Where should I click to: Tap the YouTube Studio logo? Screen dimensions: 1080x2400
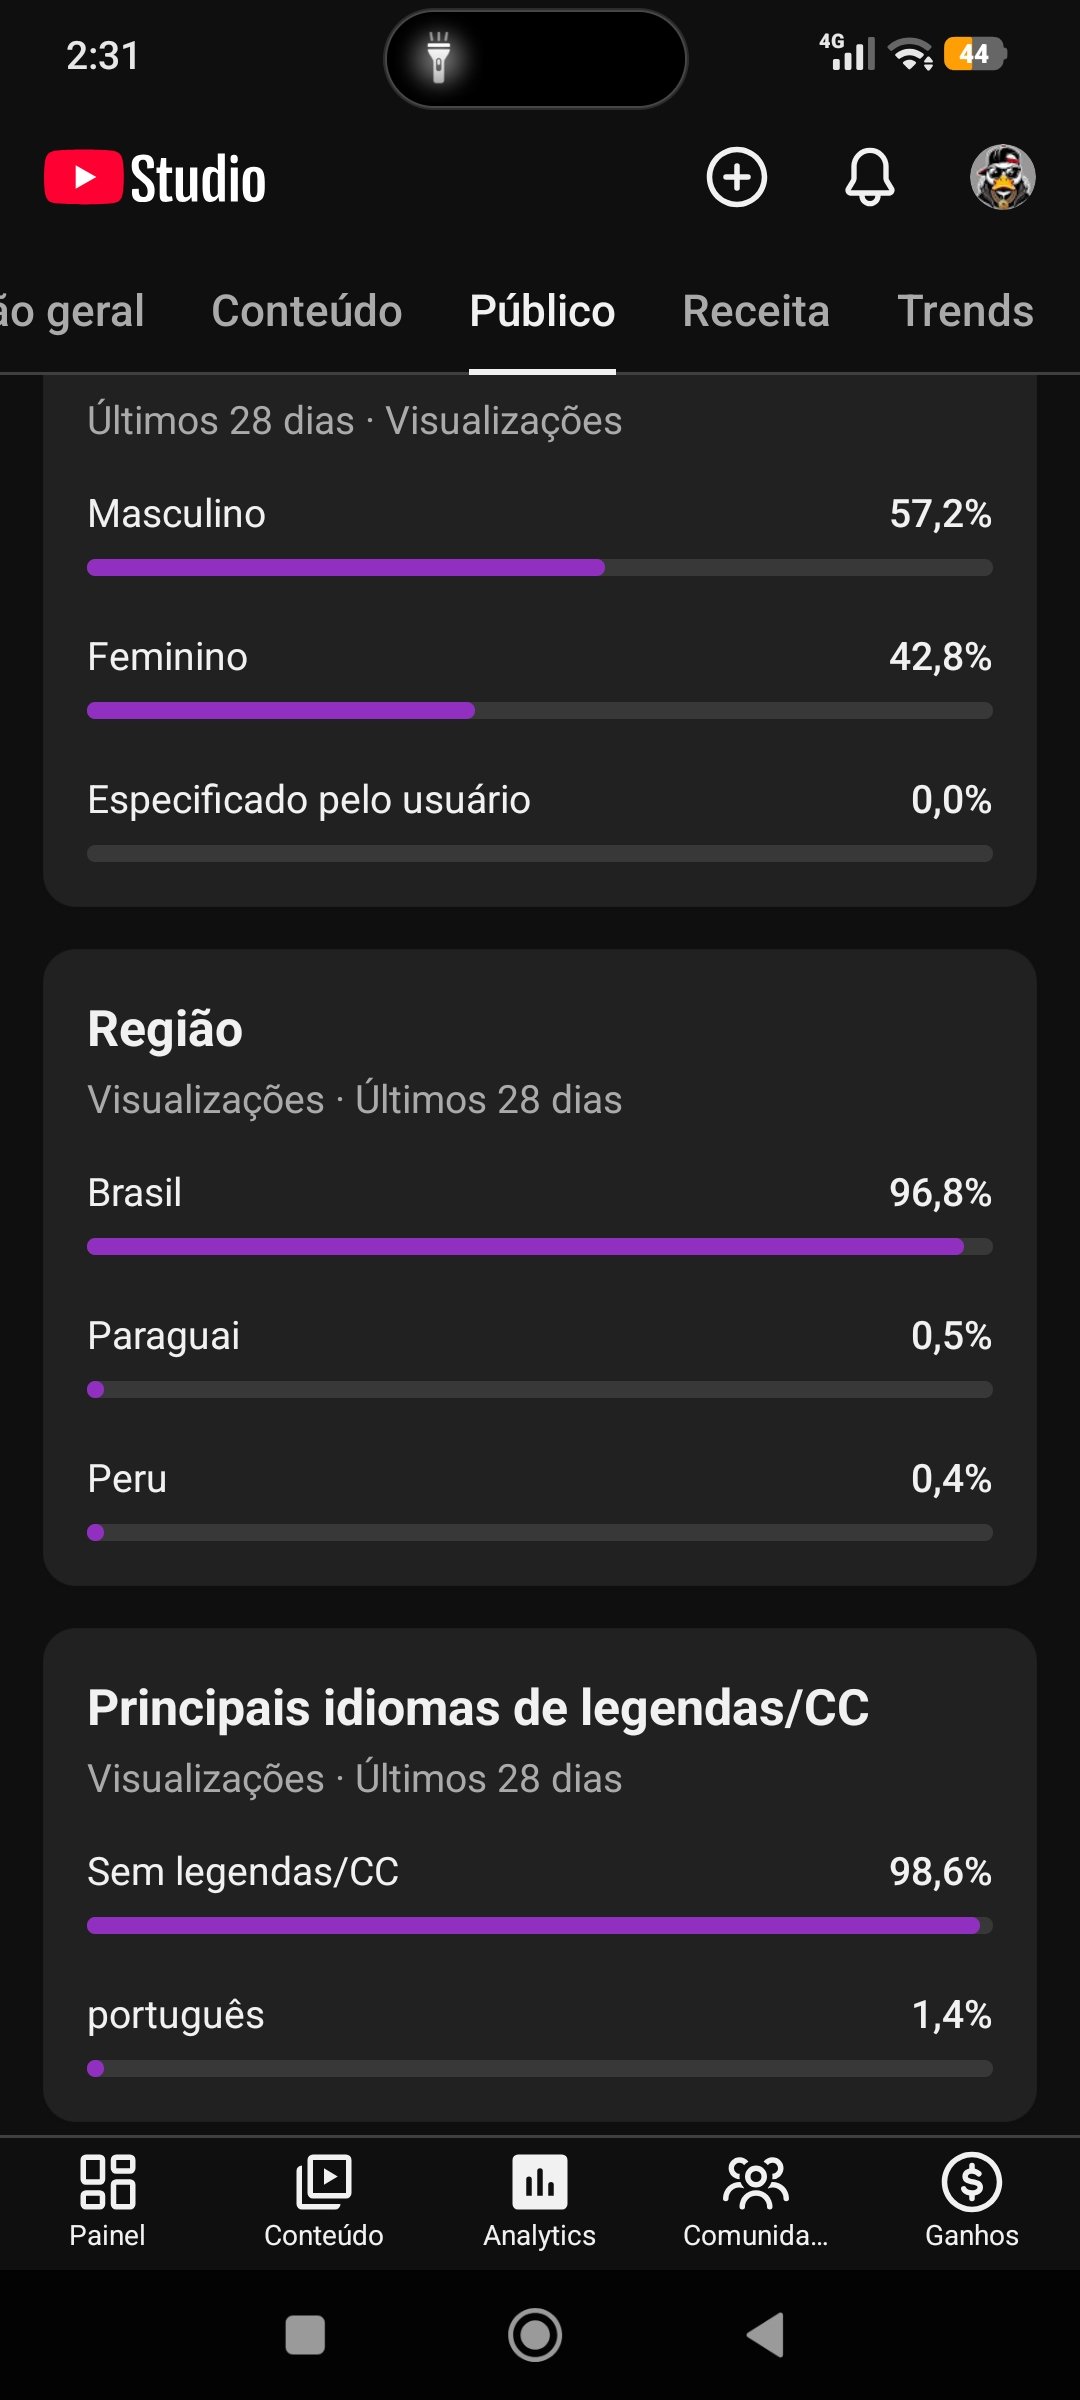pos(155,178)
